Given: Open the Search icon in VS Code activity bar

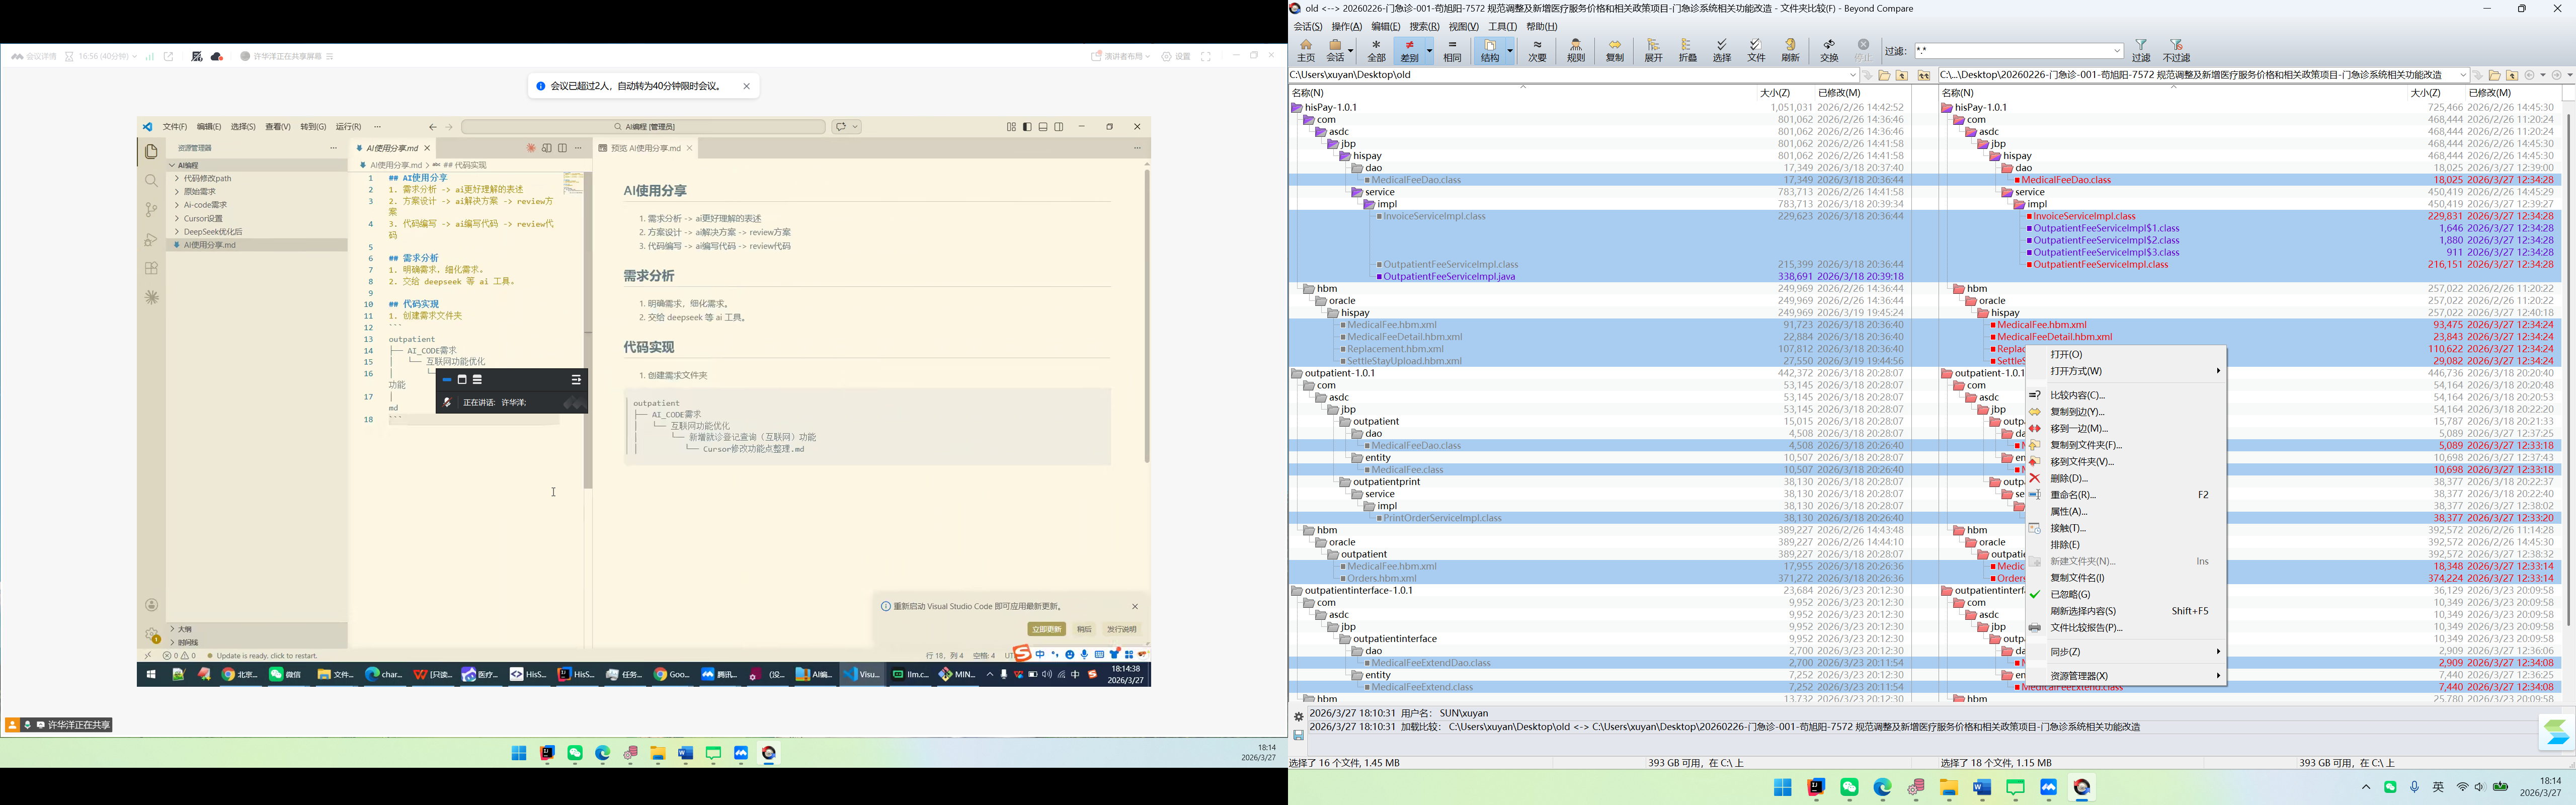Looking at the screenshot, I should coord(151,181).
